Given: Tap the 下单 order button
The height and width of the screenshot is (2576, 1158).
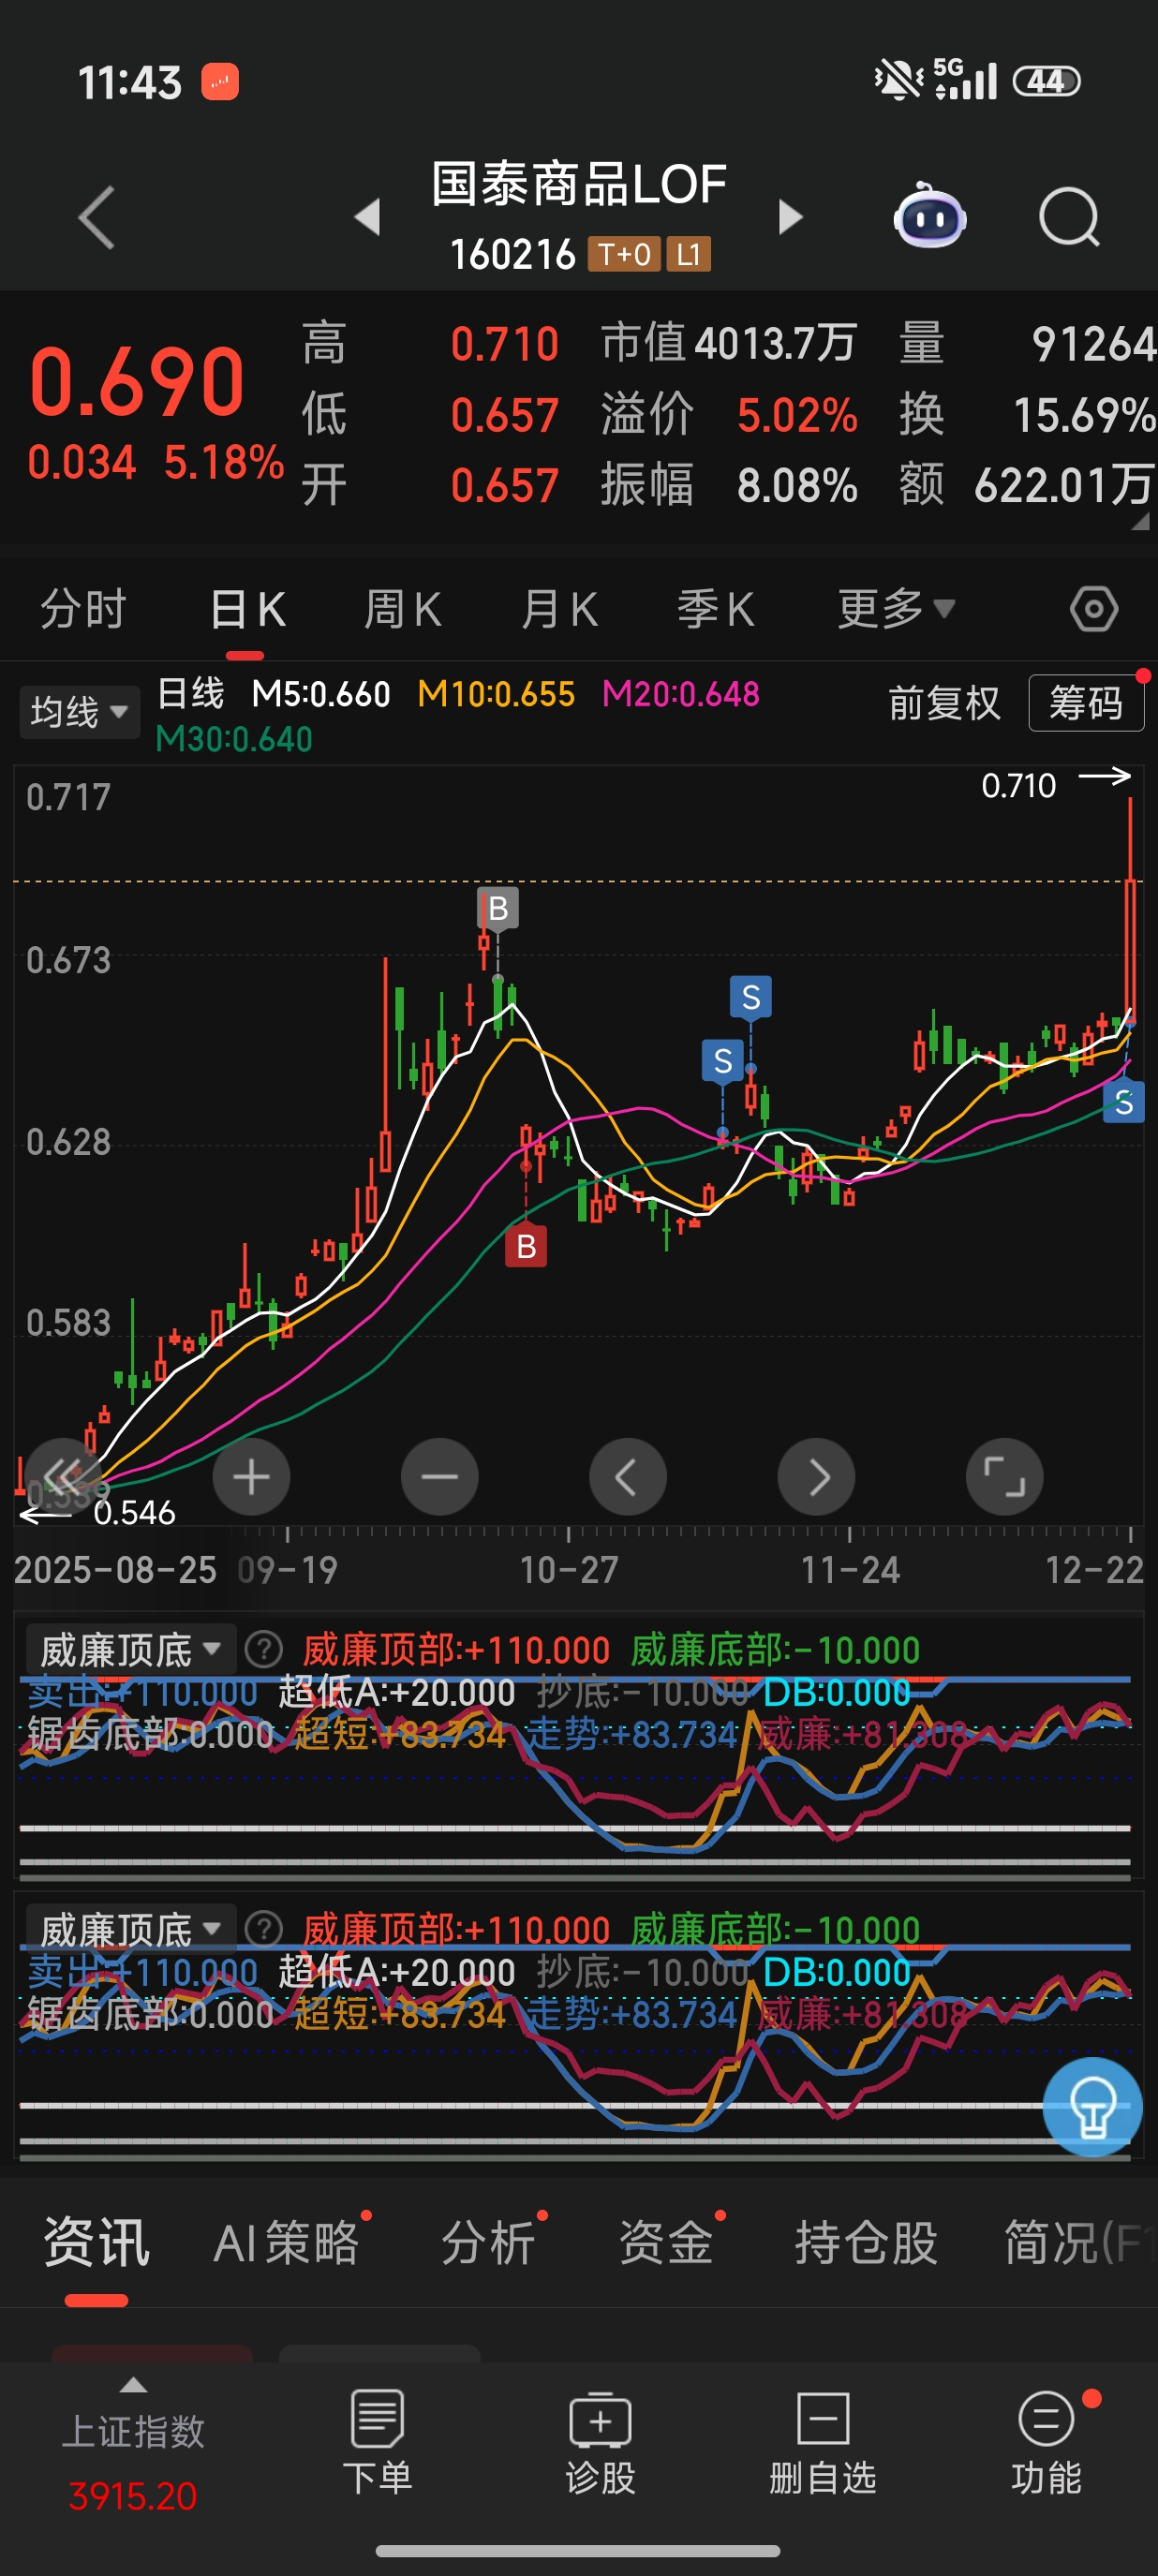Looking at the screenshot, I should [x=377, y=2442].
